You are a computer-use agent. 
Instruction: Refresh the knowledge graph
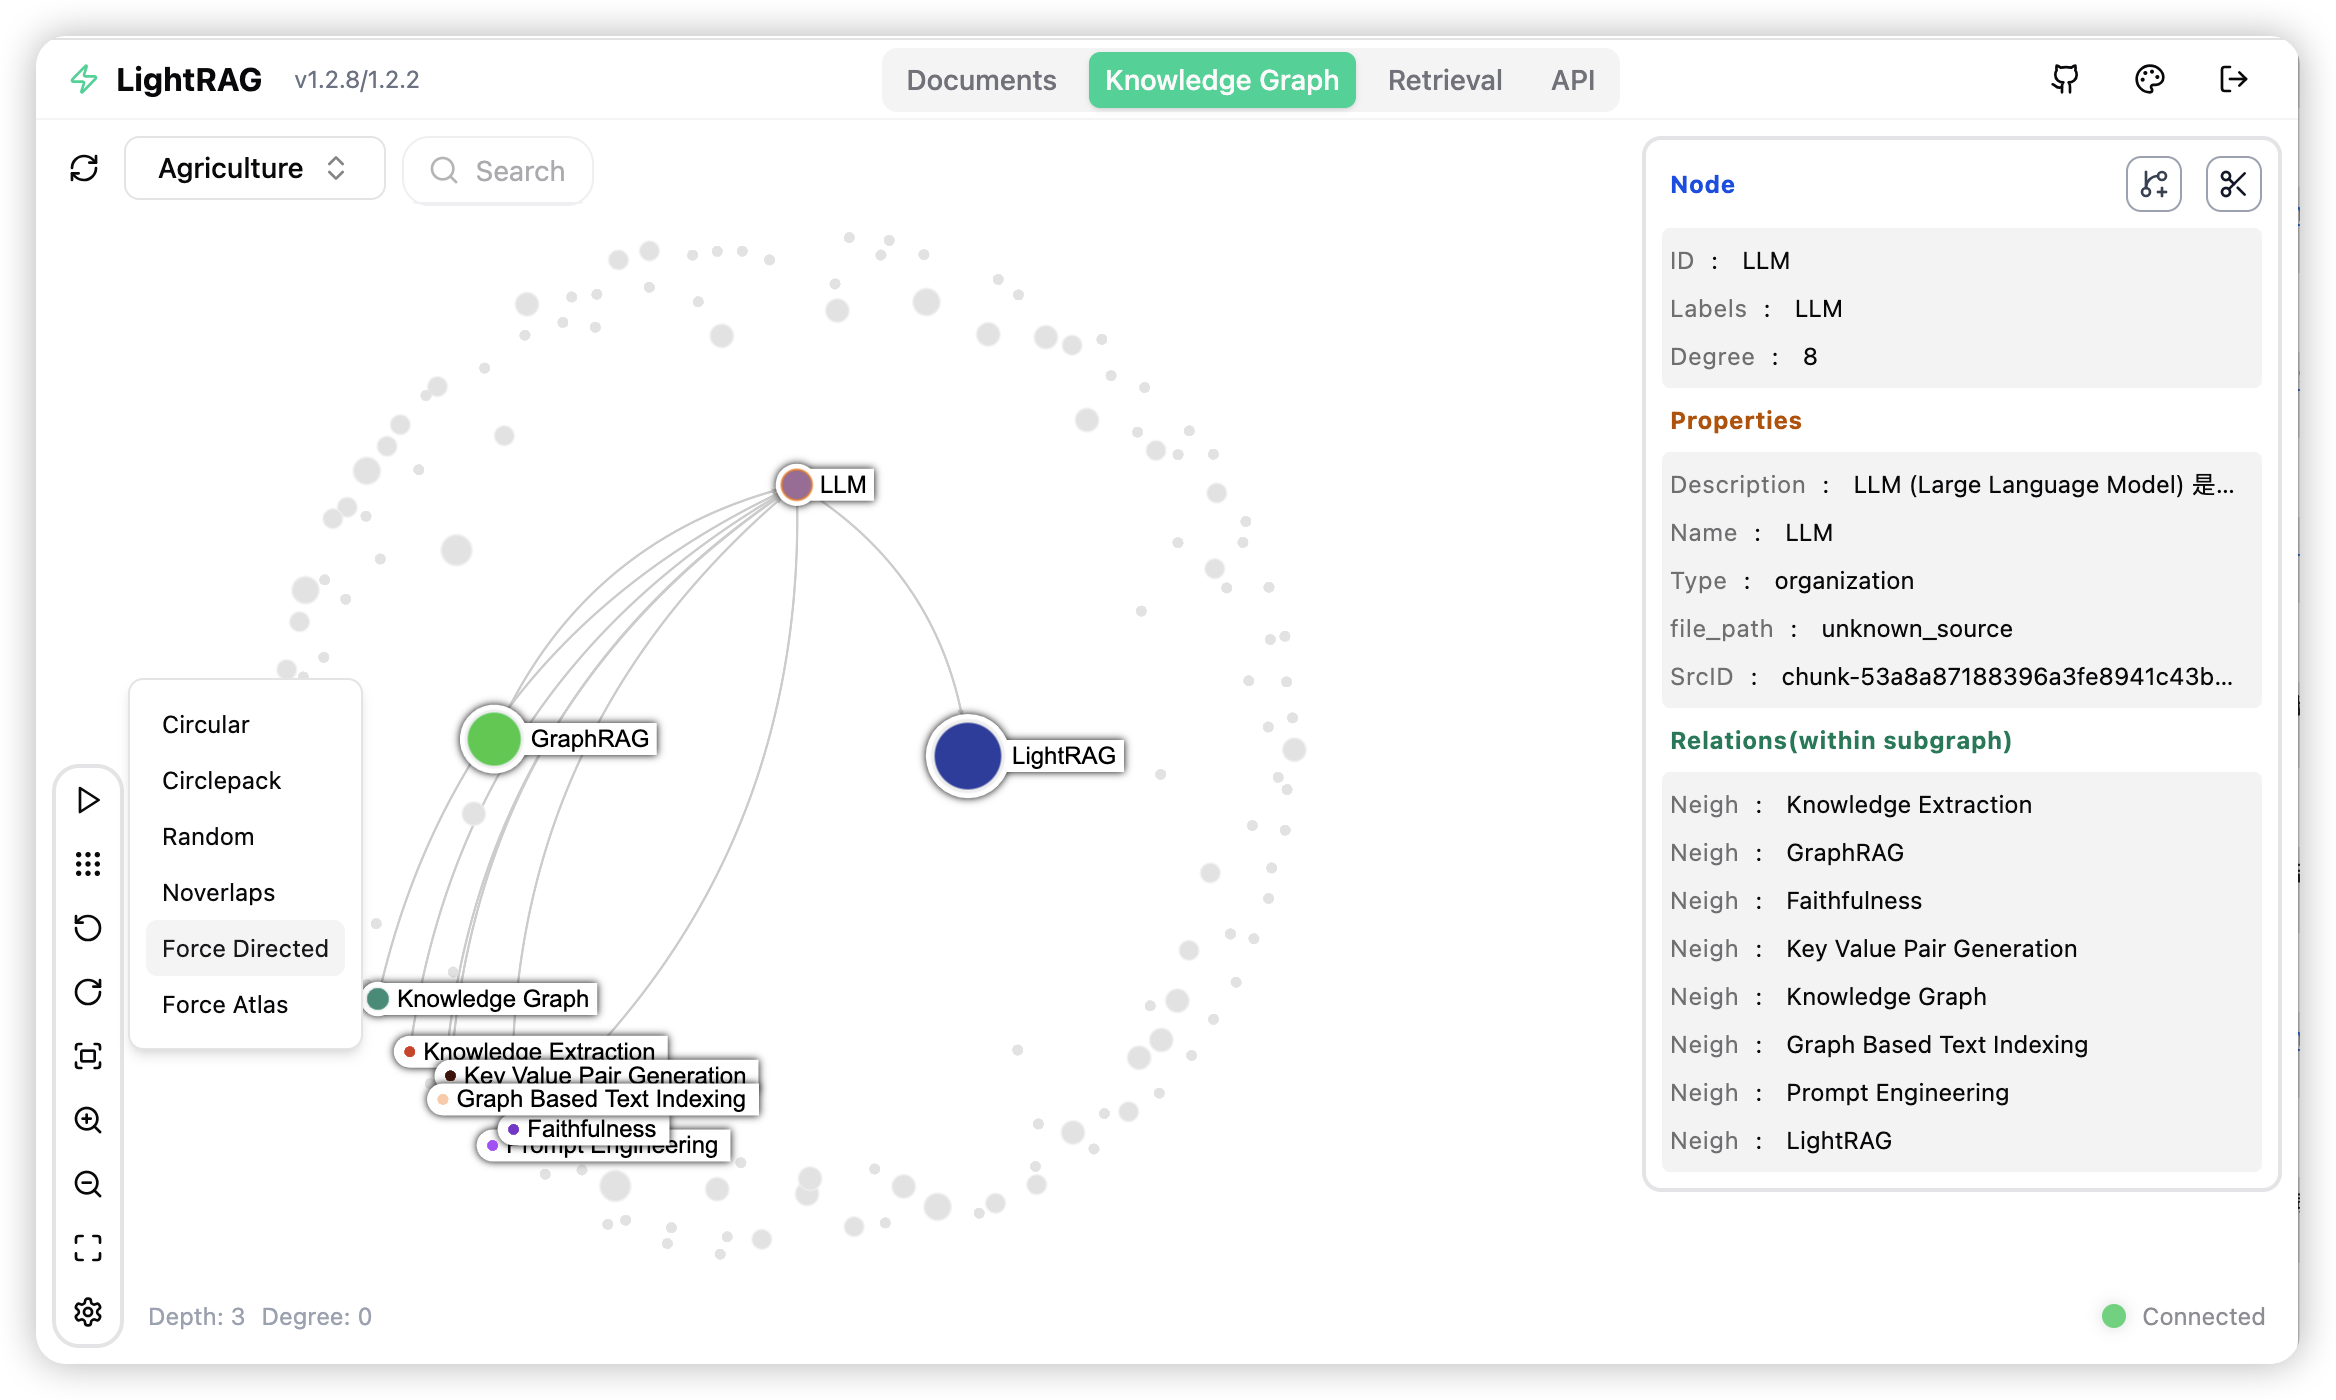(x=85, y=168)
